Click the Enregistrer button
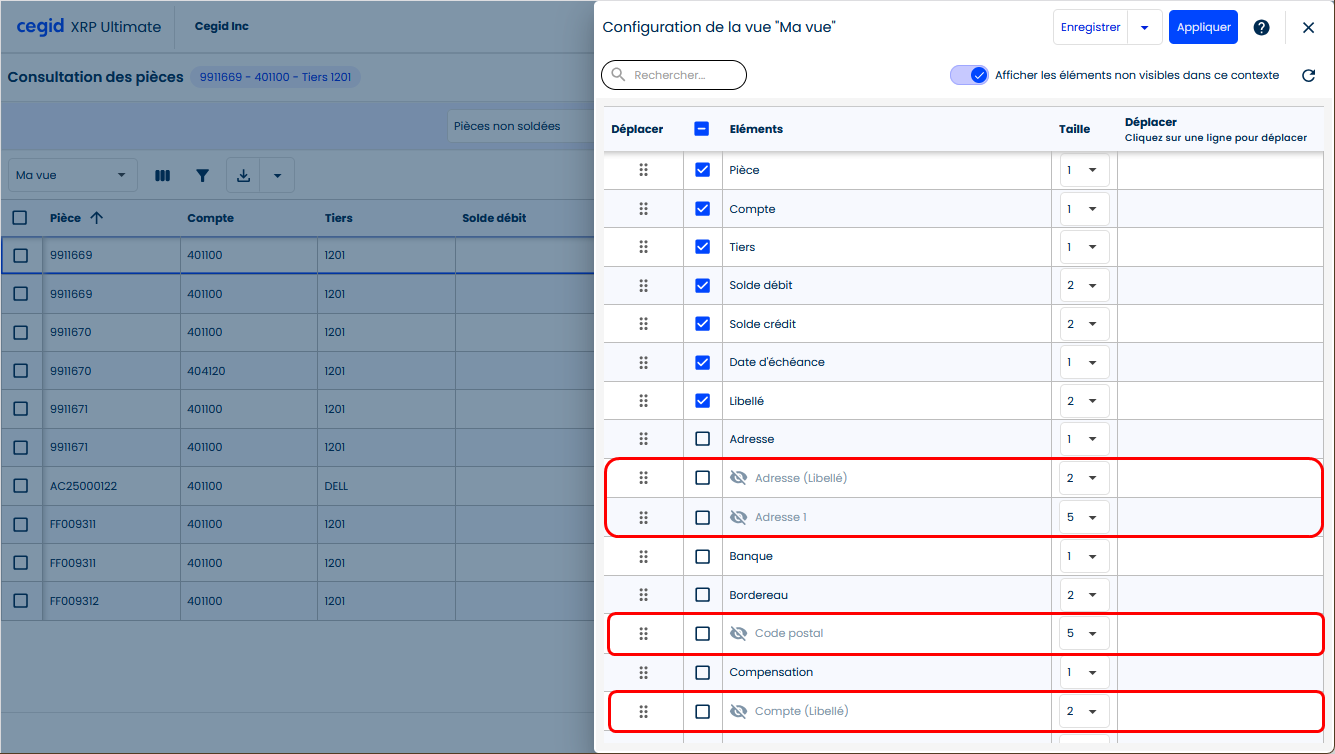 (x=1090, y=28)
